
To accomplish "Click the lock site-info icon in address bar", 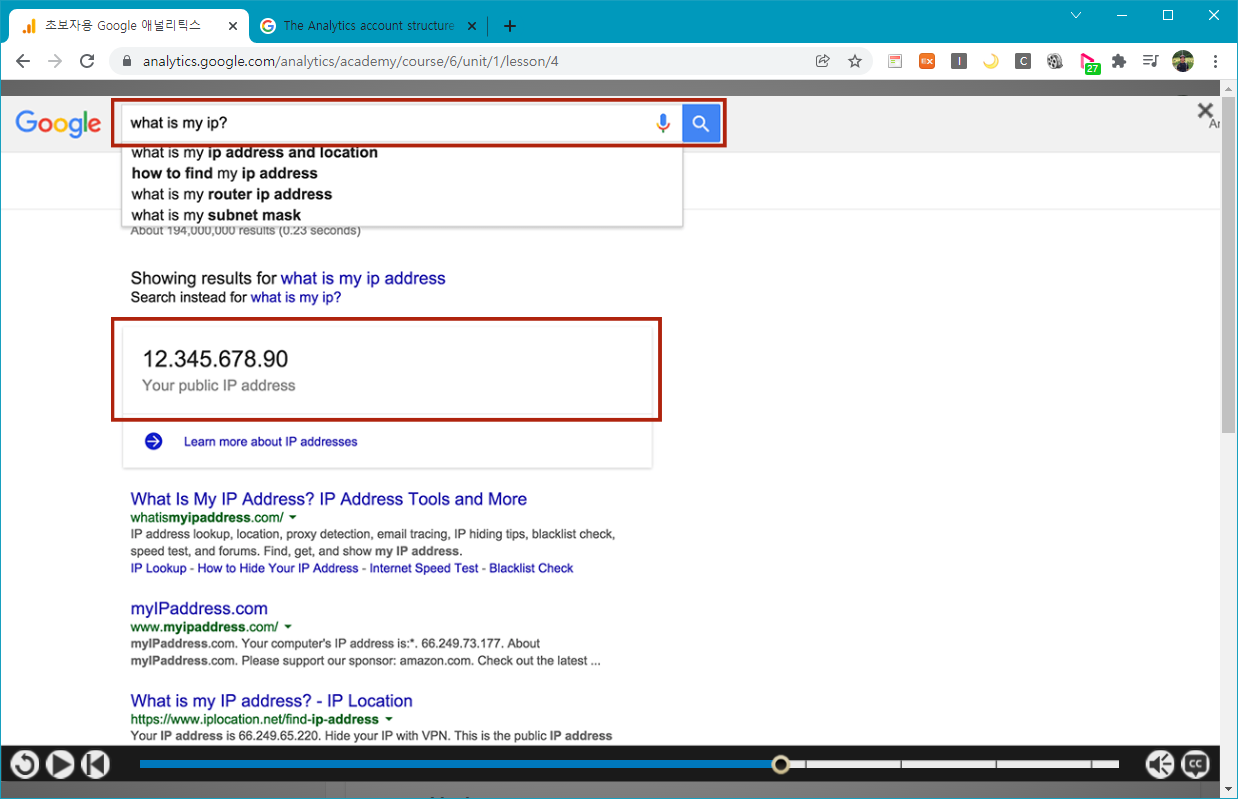I will coord(127,61).
